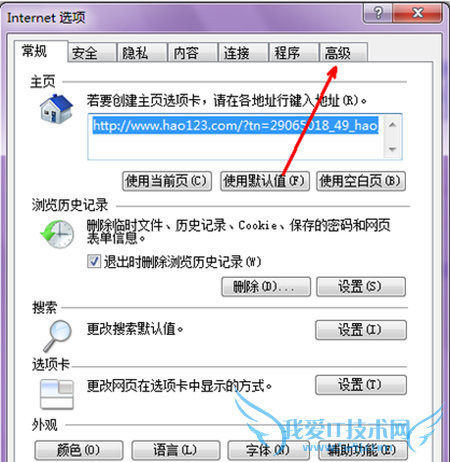
Task: Close the Internet 选项 dialog
Action: (x=418, y=13)
